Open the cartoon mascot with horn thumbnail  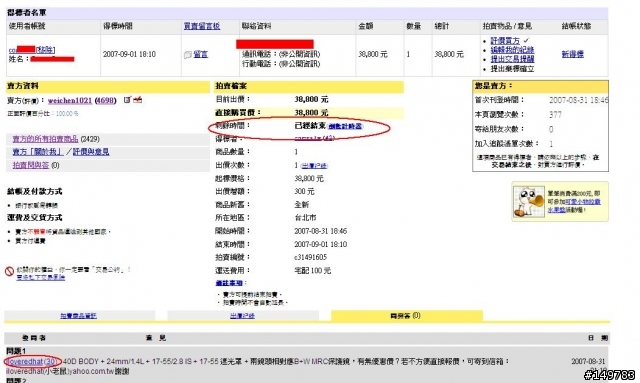(529, 202)
